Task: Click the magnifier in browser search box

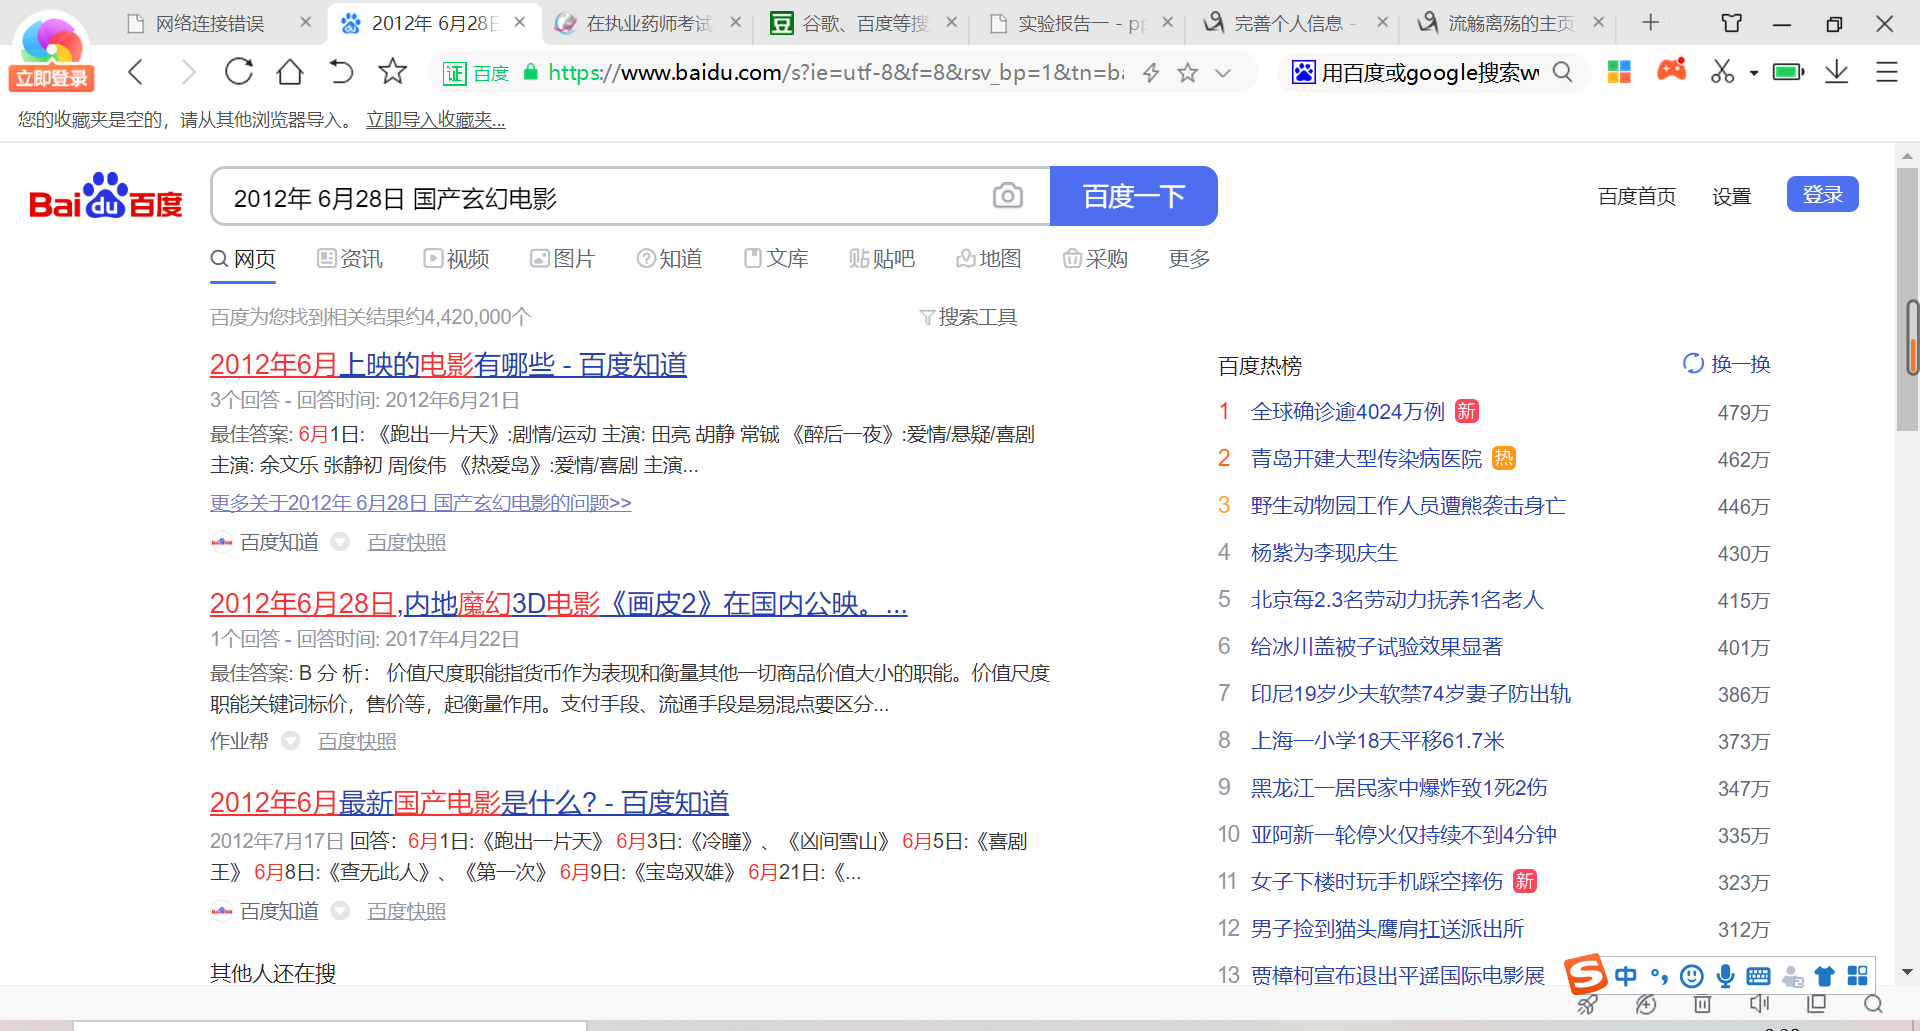Action: [1562, 72]
